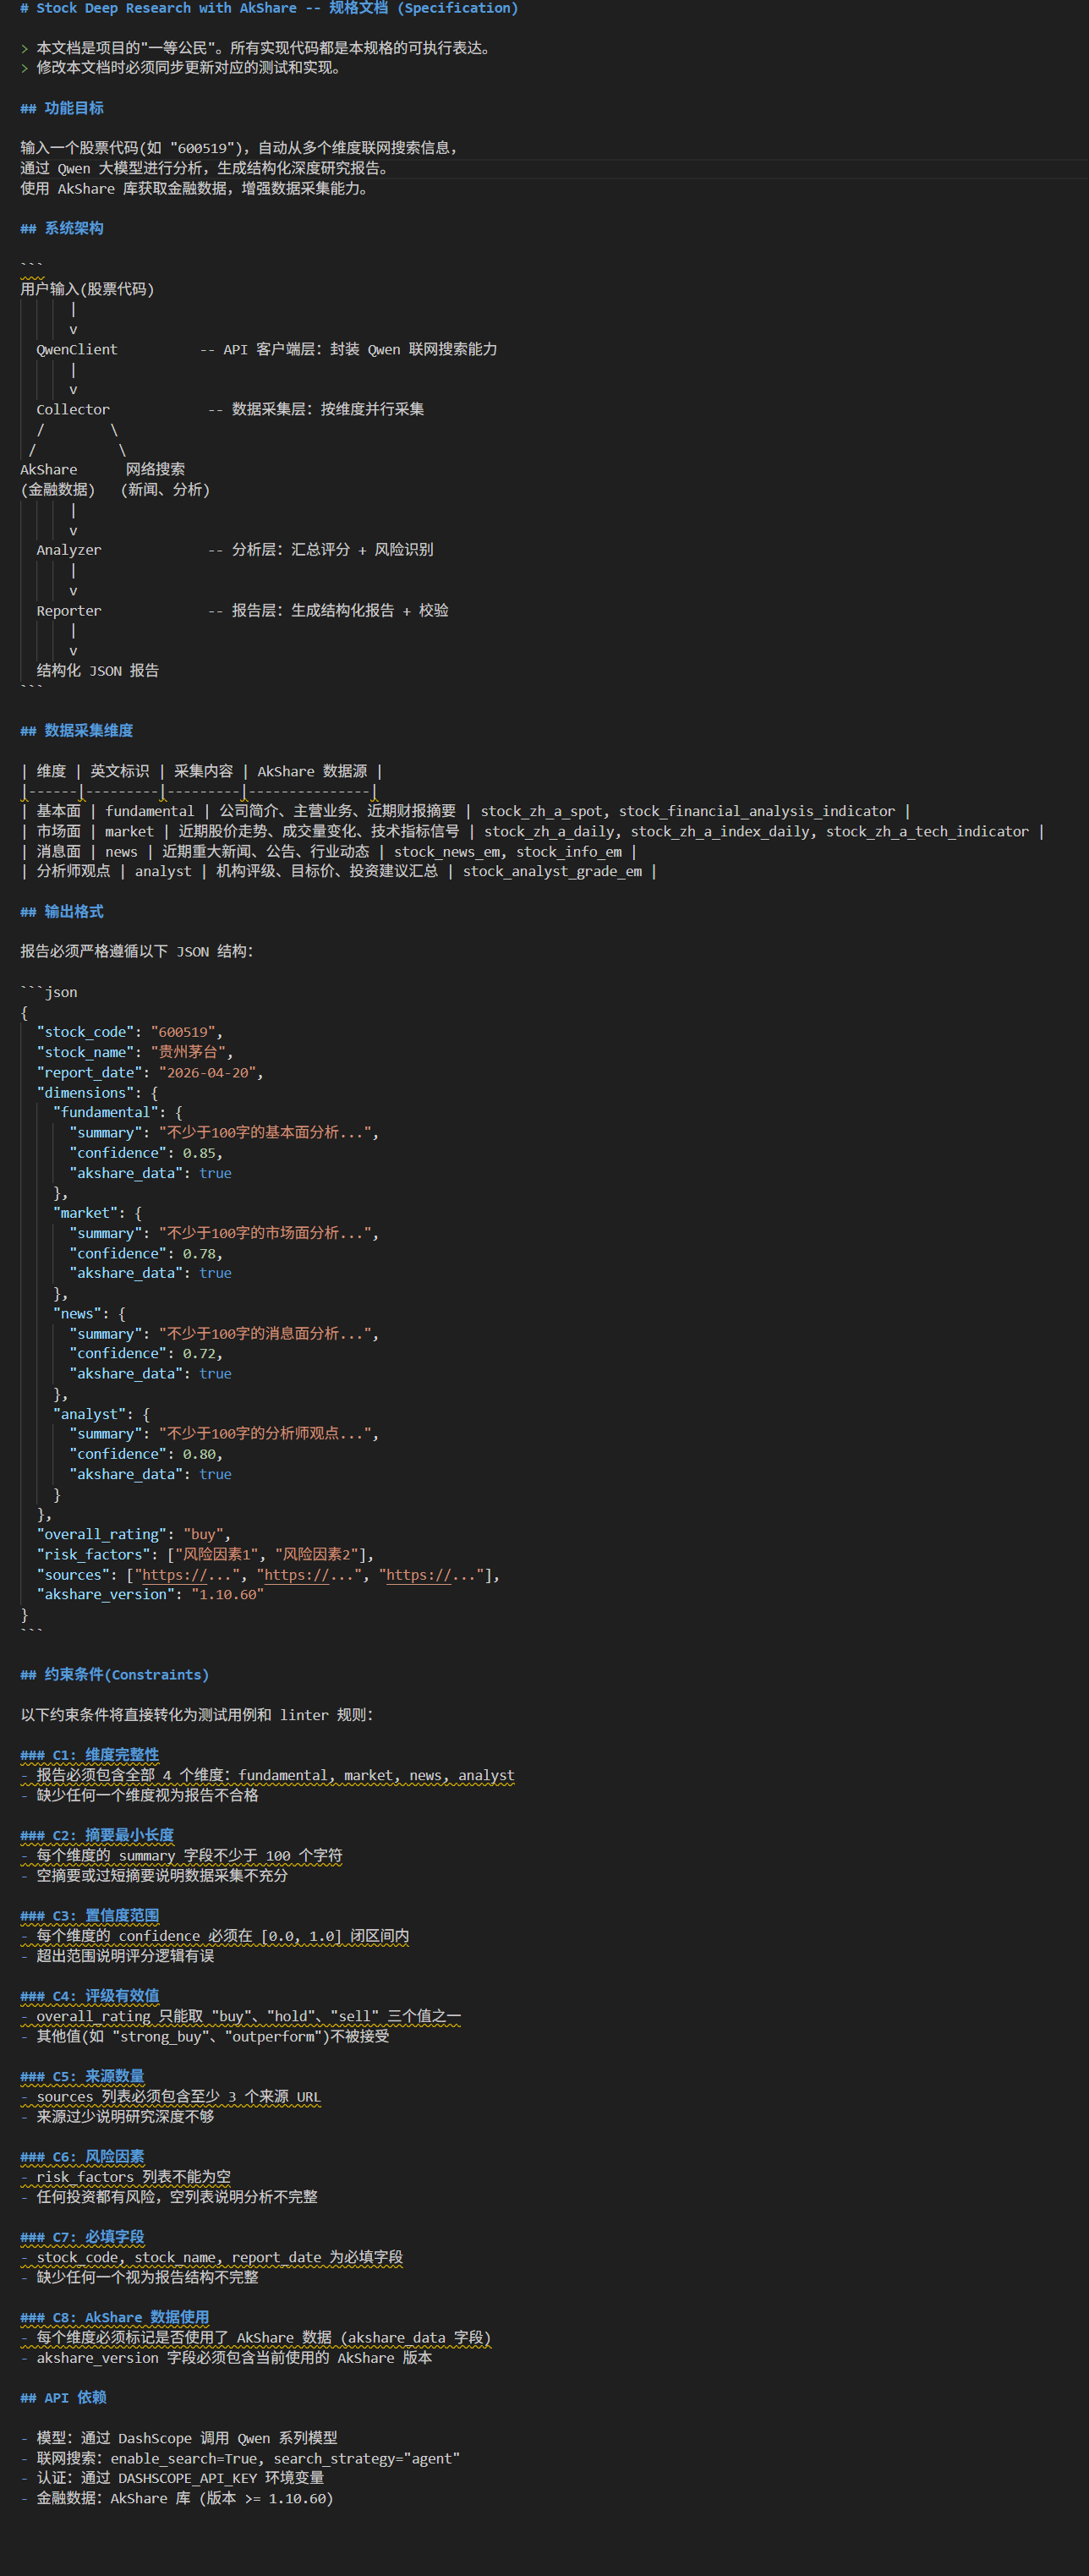Viewport: 1089px width, 2576px height.
Task: Click 'Reporter' in the architecture diagram
Action: (x=69, y=610)
